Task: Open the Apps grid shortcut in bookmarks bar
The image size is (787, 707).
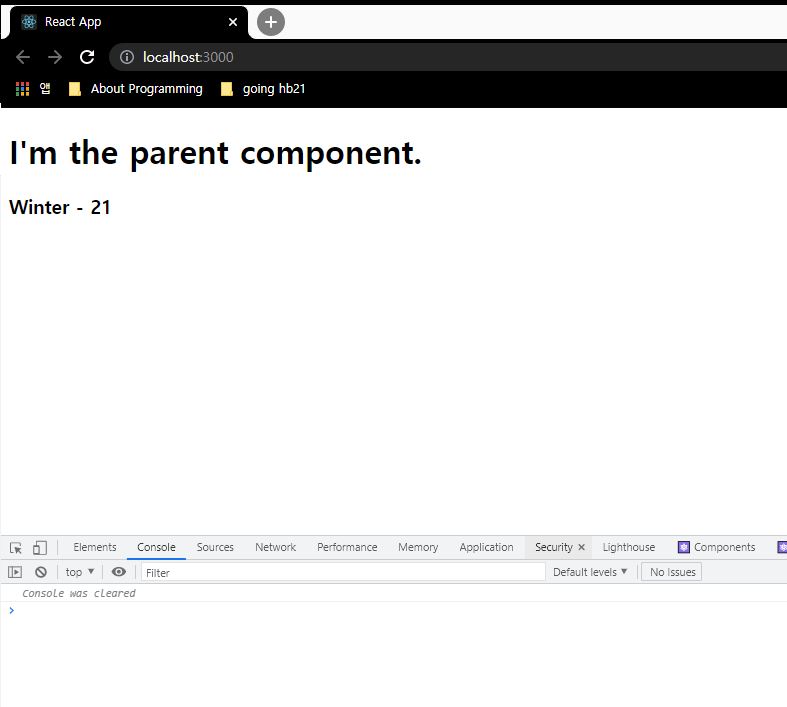Action: [x=22, y=89]
